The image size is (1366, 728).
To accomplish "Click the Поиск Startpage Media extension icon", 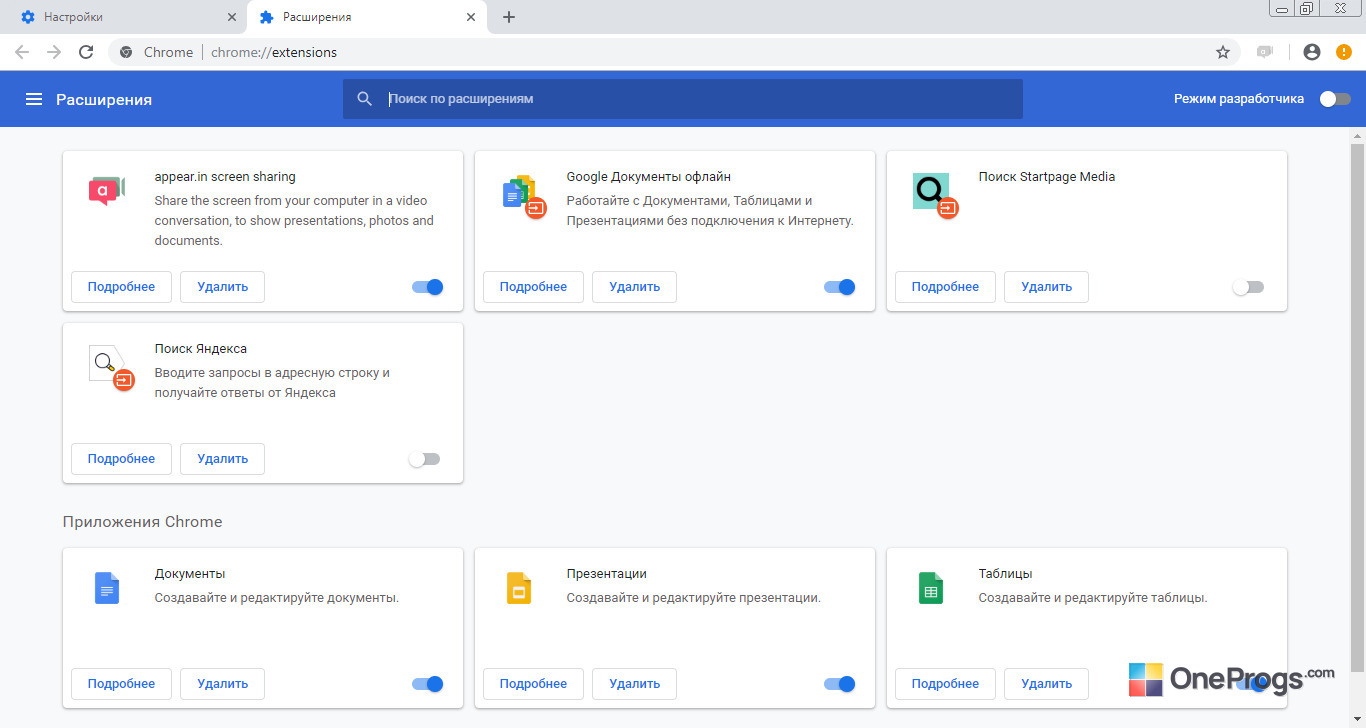I will click(935, 194).
